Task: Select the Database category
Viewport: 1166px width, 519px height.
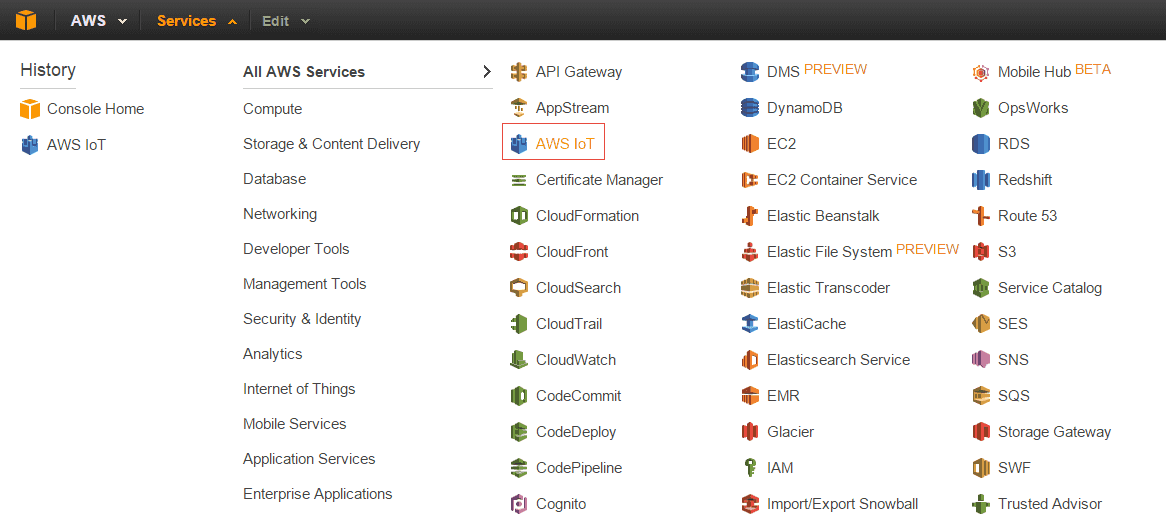Action: point(274,178)
